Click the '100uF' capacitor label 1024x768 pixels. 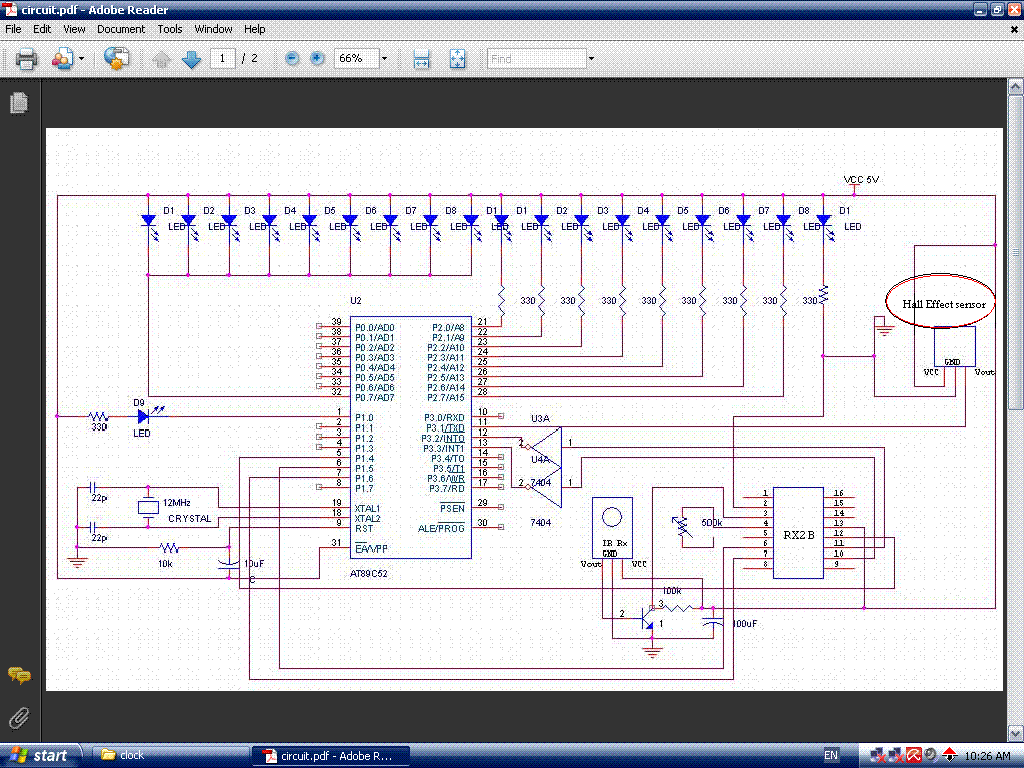coord(744,624)
